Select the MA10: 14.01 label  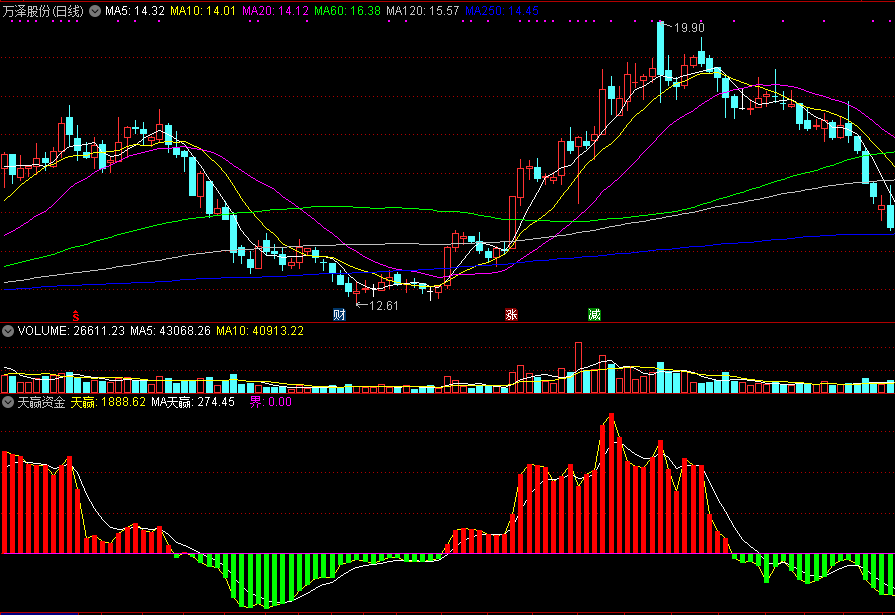(x=203, y=11)
